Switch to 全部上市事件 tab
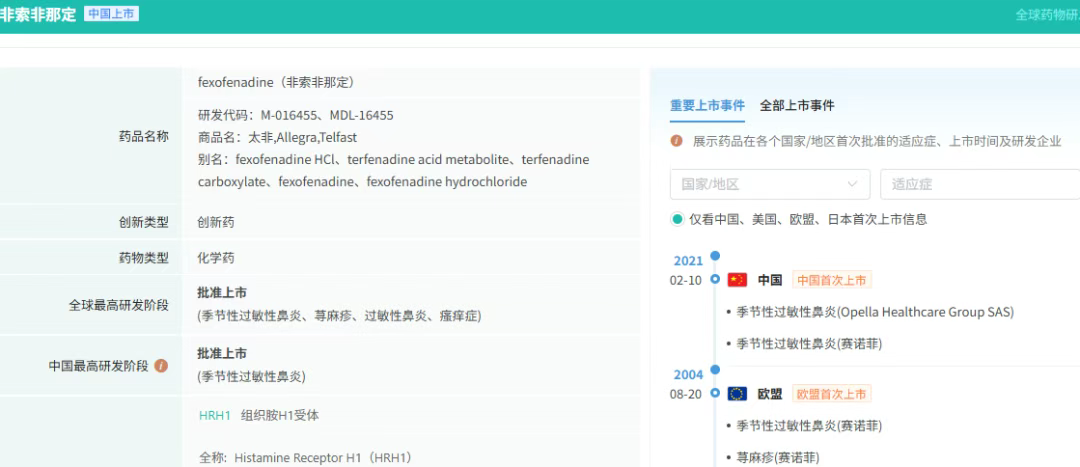The image size is (1080, 467). [797, 105]
